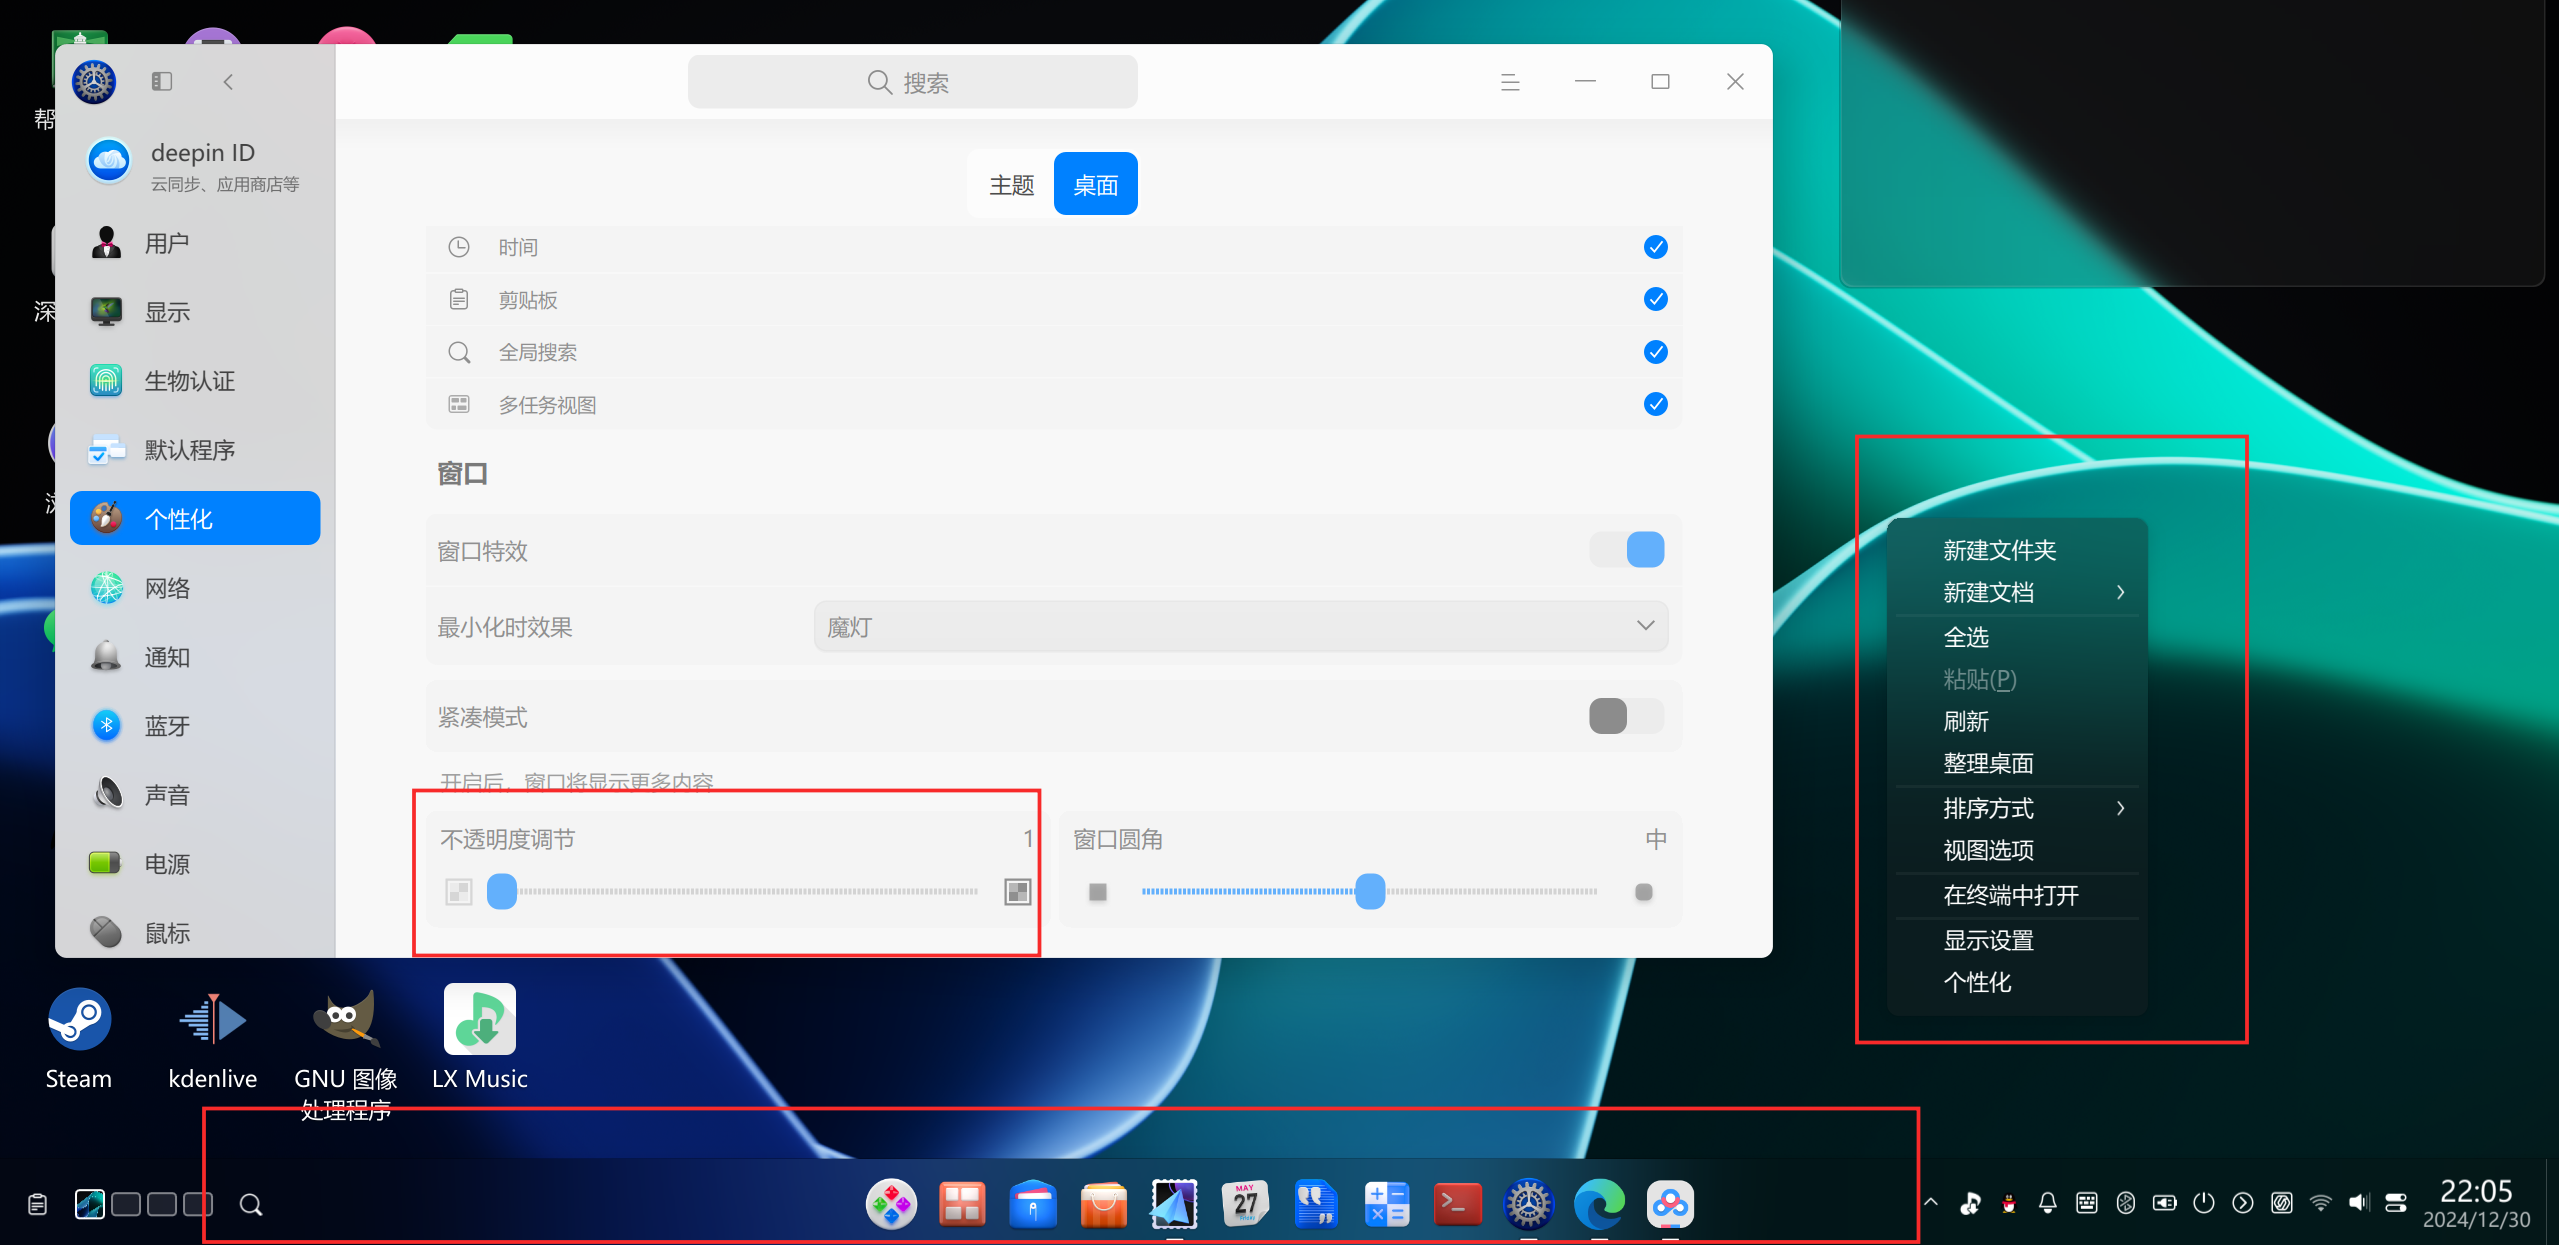Open the 最小化时效果 dropdown showing 魔灯

pos(1240,626)
